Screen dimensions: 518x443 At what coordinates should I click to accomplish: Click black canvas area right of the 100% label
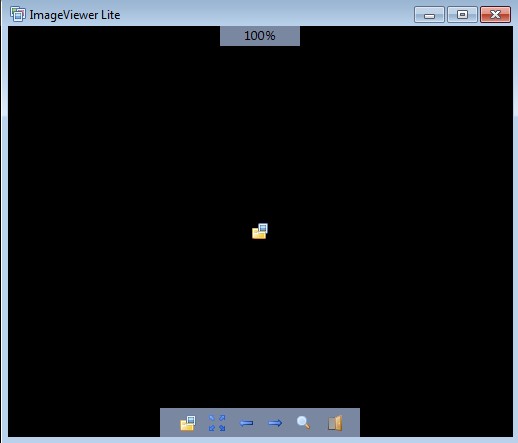tap(406, 36)
